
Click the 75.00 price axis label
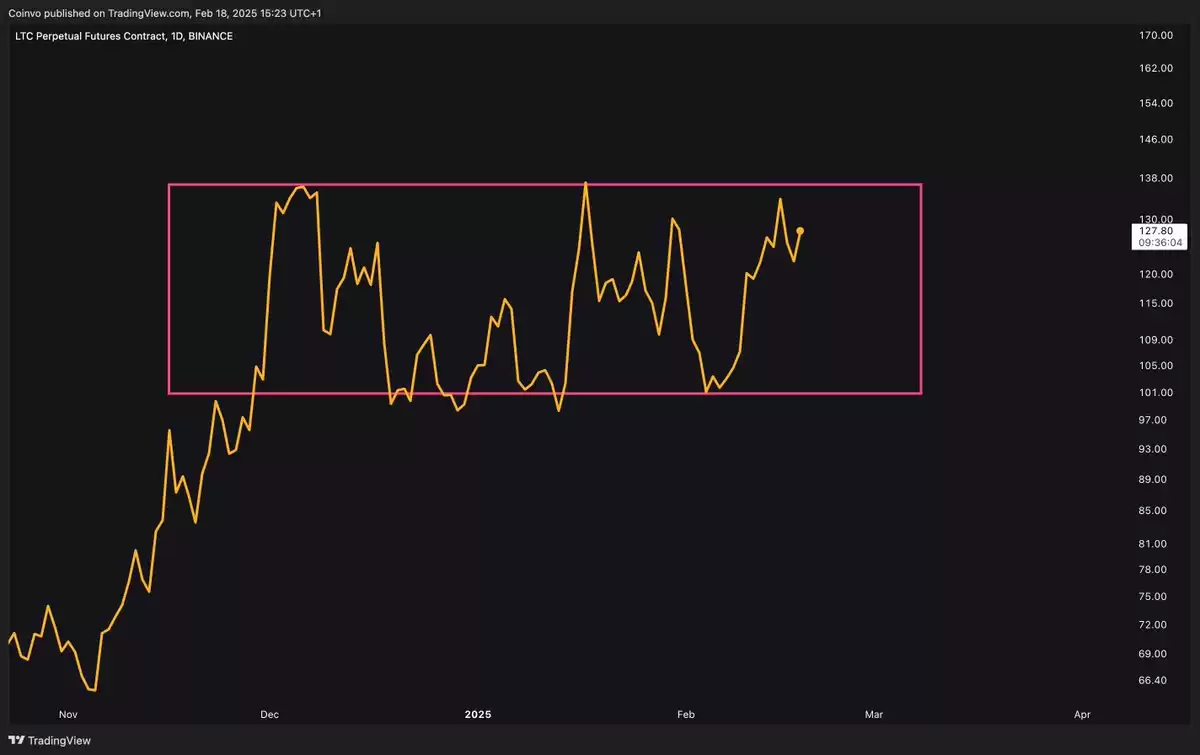1155,596
